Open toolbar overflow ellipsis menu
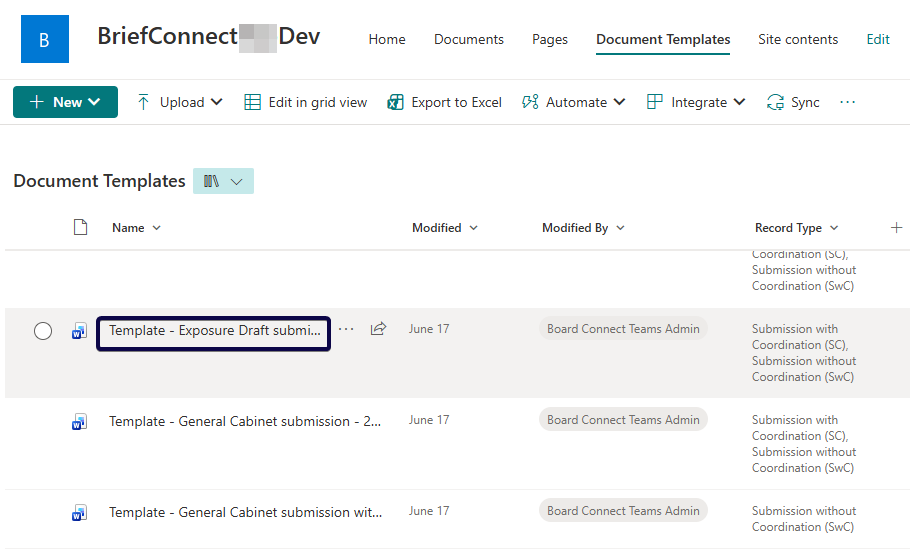 click(848, 102)
